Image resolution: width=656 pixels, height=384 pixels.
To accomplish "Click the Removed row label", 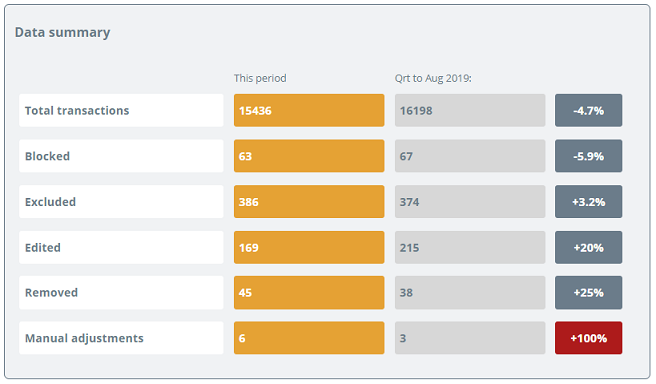I will coord(121,293).
